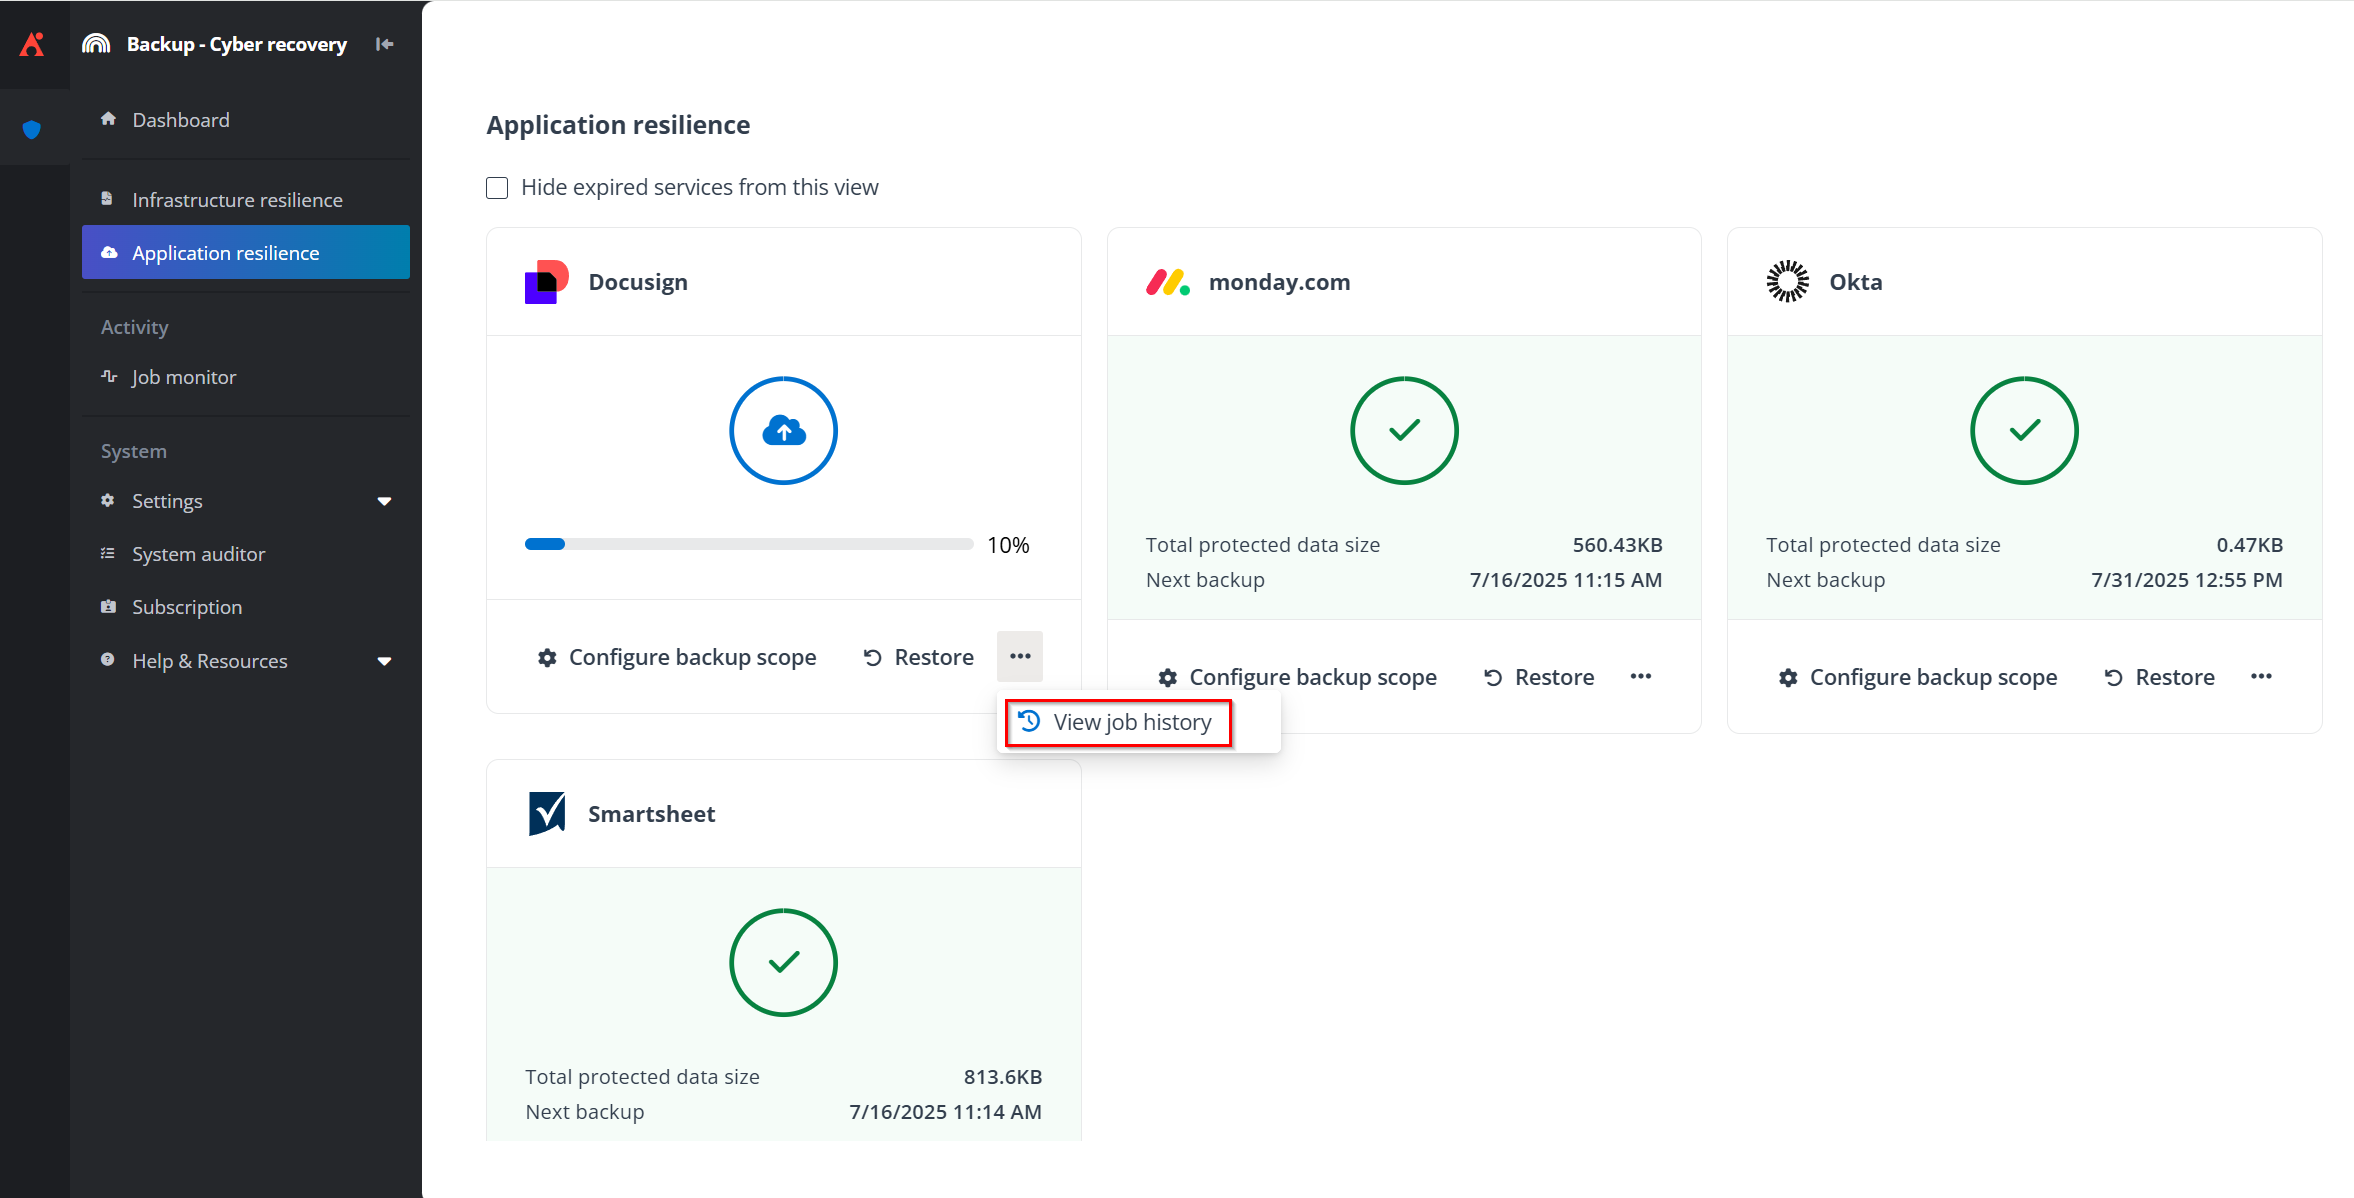Viewport: 2354px width, 1198px height.
Task: Open the Job monitor
Action: pyautogui.click(x=184, y=376)
